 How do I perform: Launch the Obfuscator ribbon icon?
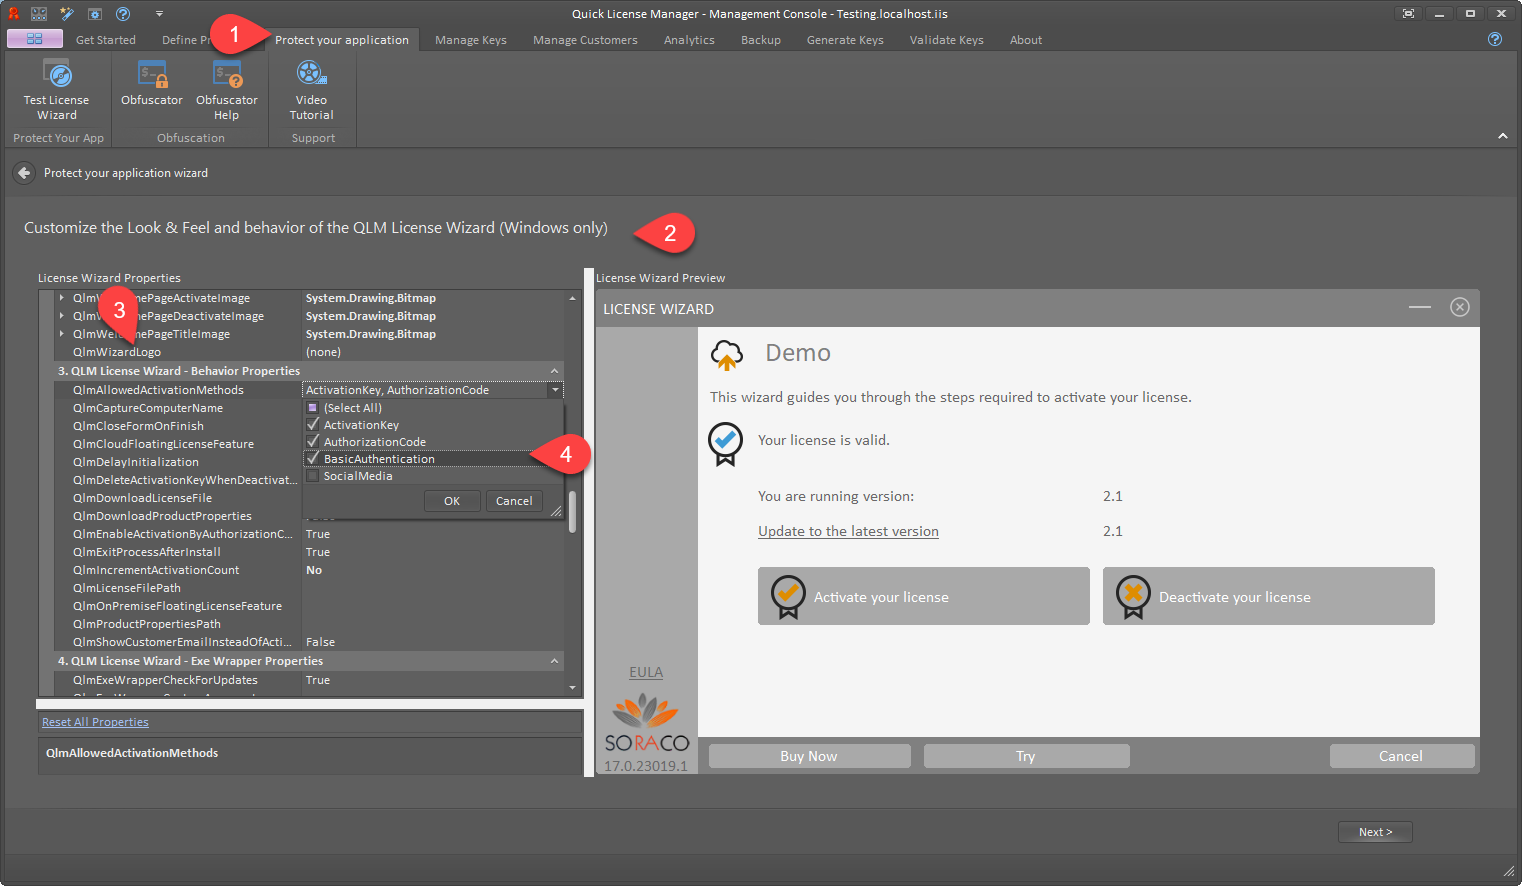(152, 83)
